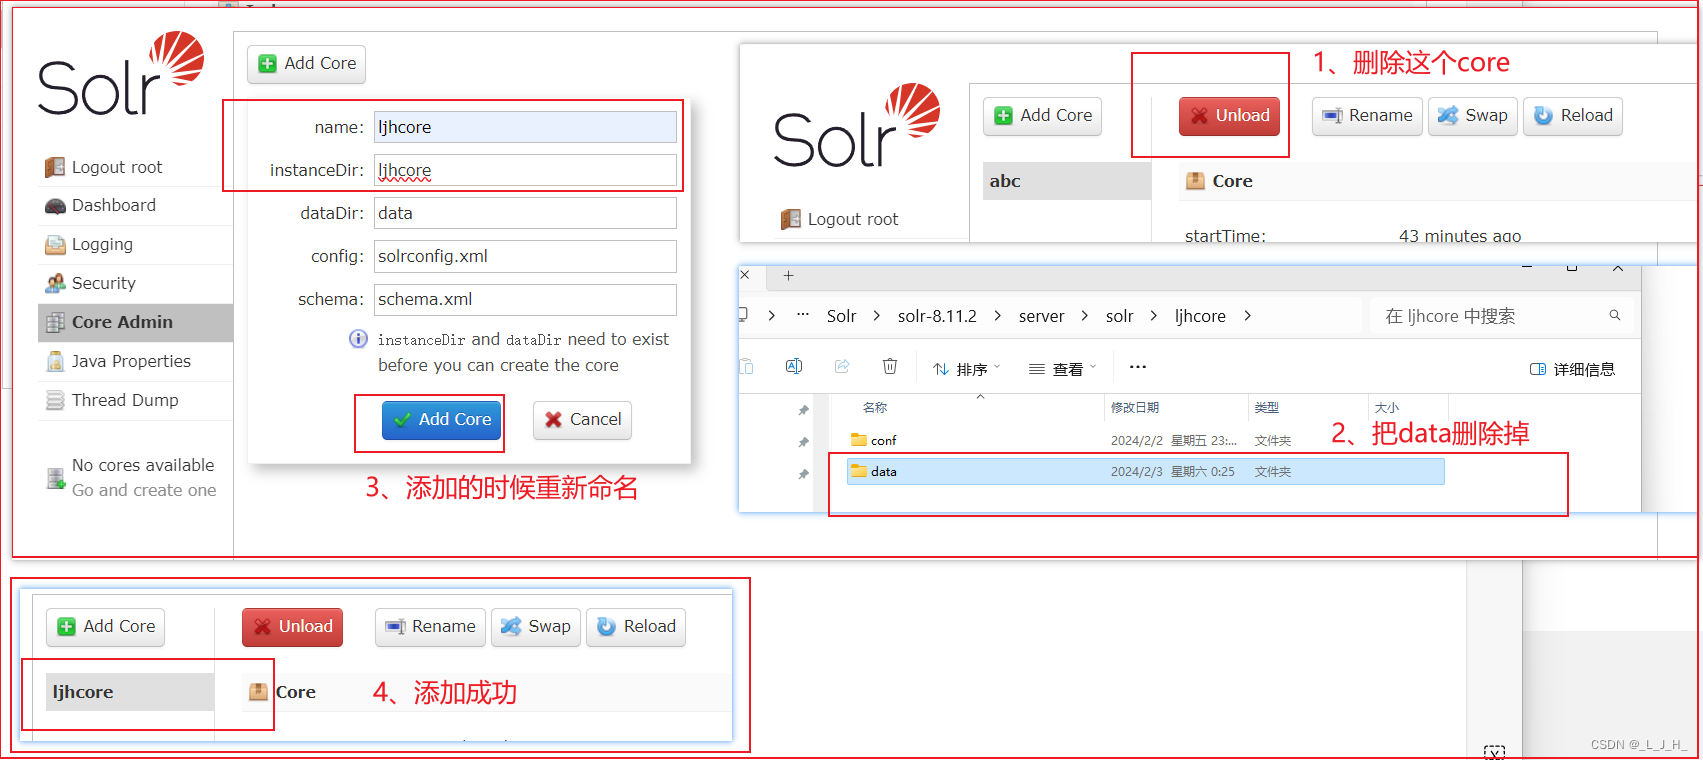Click Add Core button above the name field
Screen dimensions: 1703x760
coord(306,64)
